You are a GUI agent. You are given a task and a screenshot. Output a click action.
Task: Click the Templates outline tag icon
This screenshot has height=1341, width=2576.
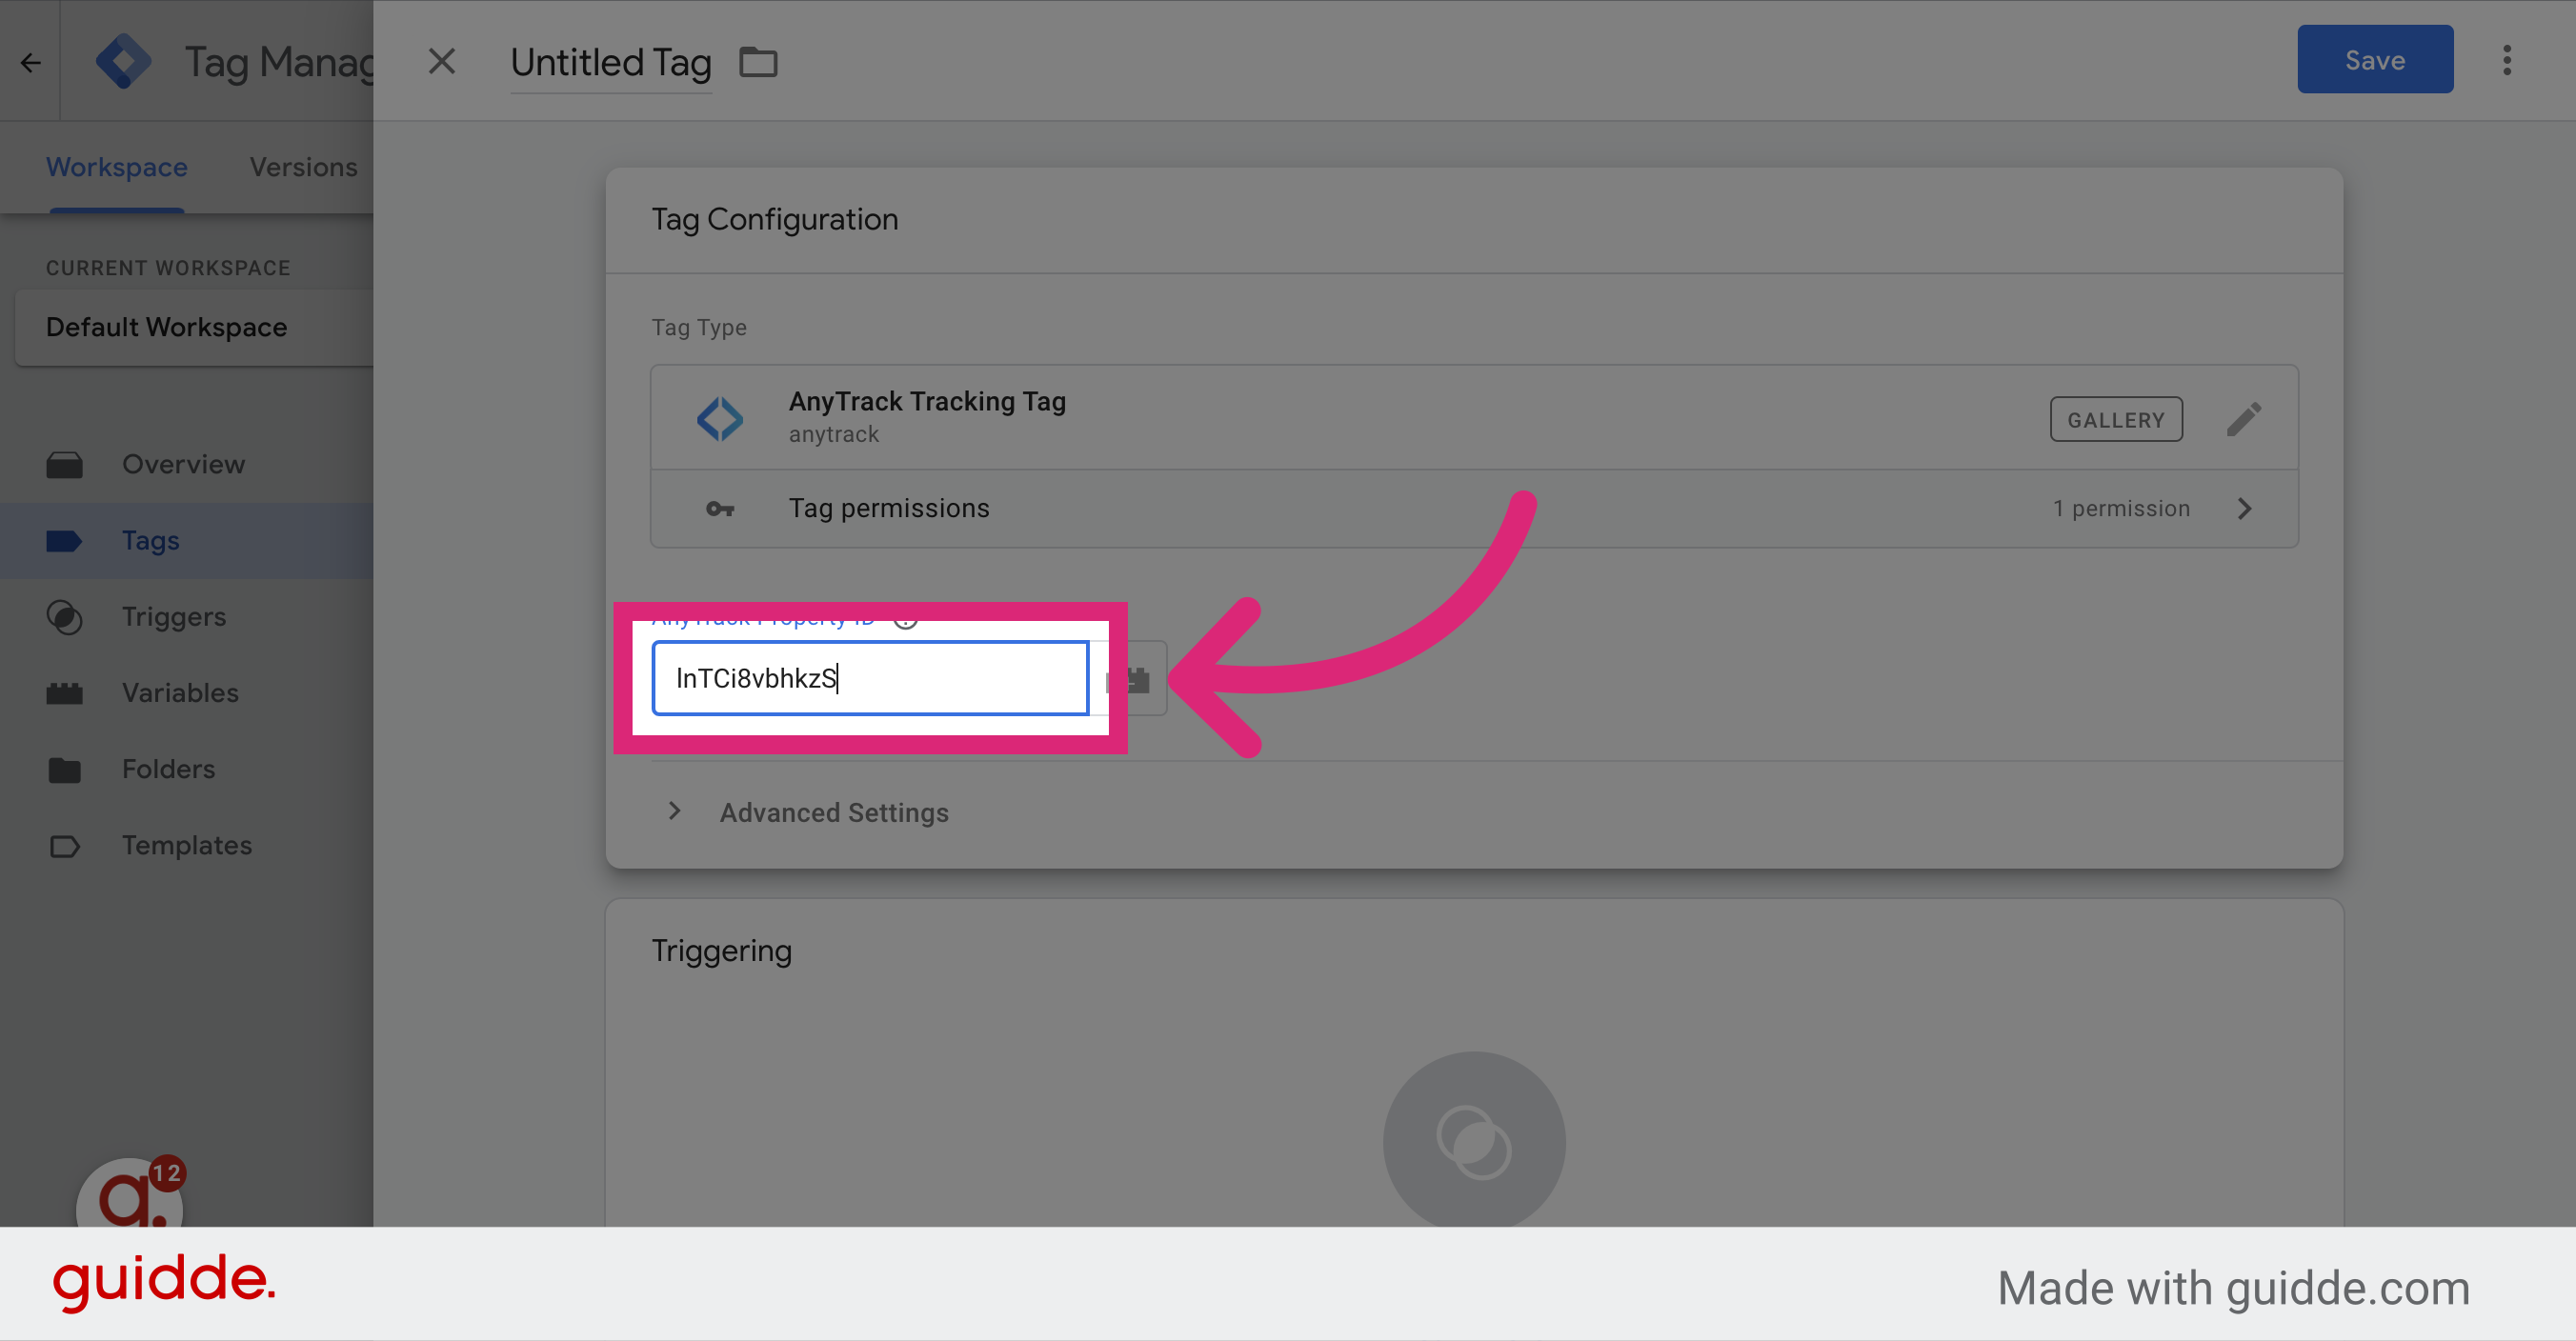[65, 846]
